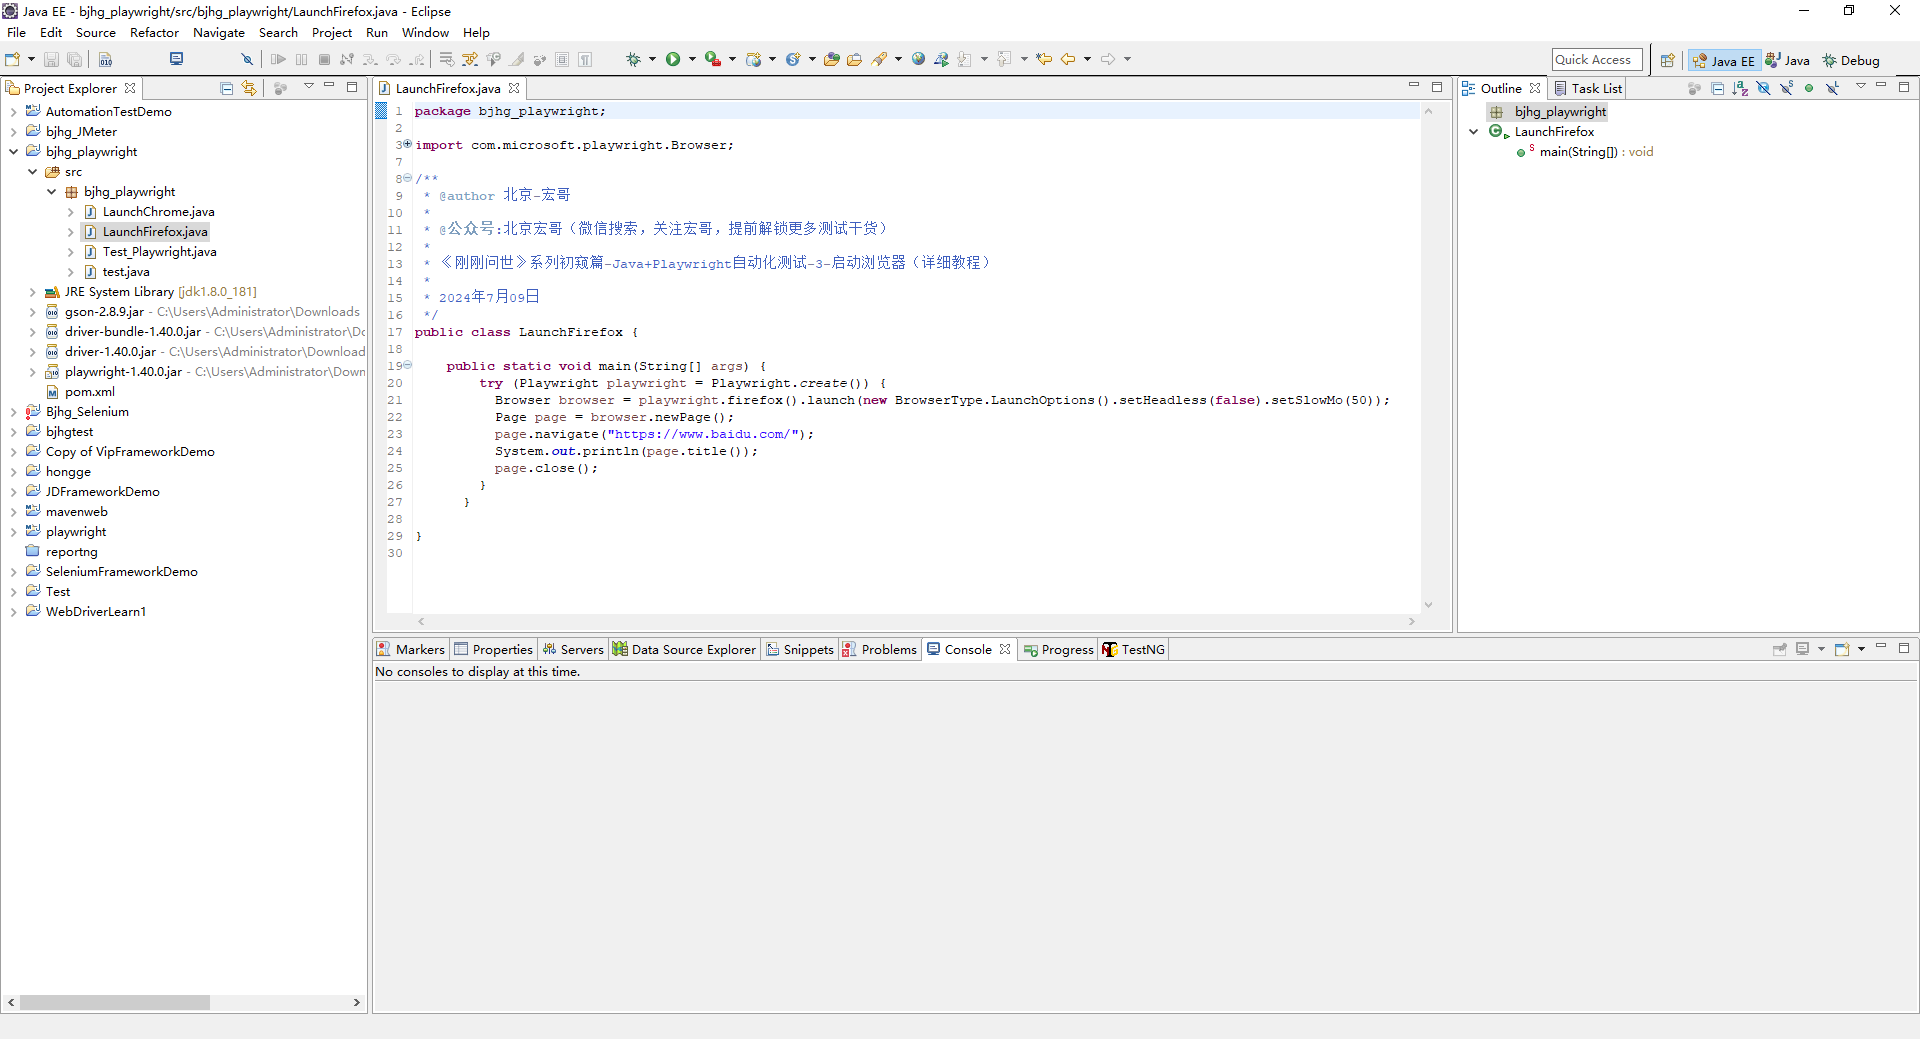1920x1039 pixels.
Task: Click the Project Explorer horizontal scrollbar thumb
Action: (114, 1002)
